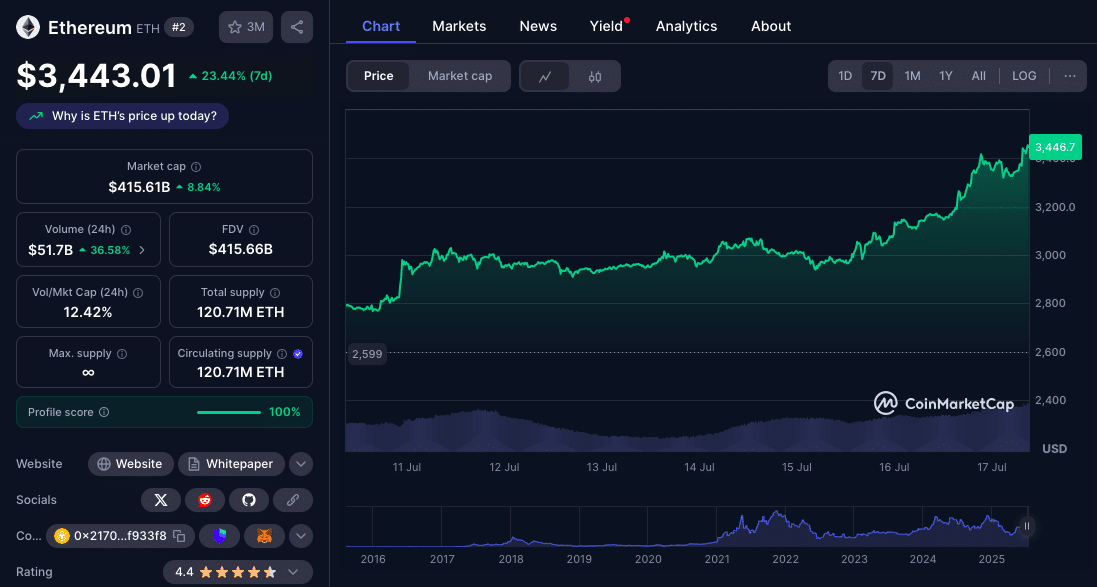Click the 2021 label in range navigator
The height and width of the screenshot is (587, 1097).
click(x=717, y=559)
